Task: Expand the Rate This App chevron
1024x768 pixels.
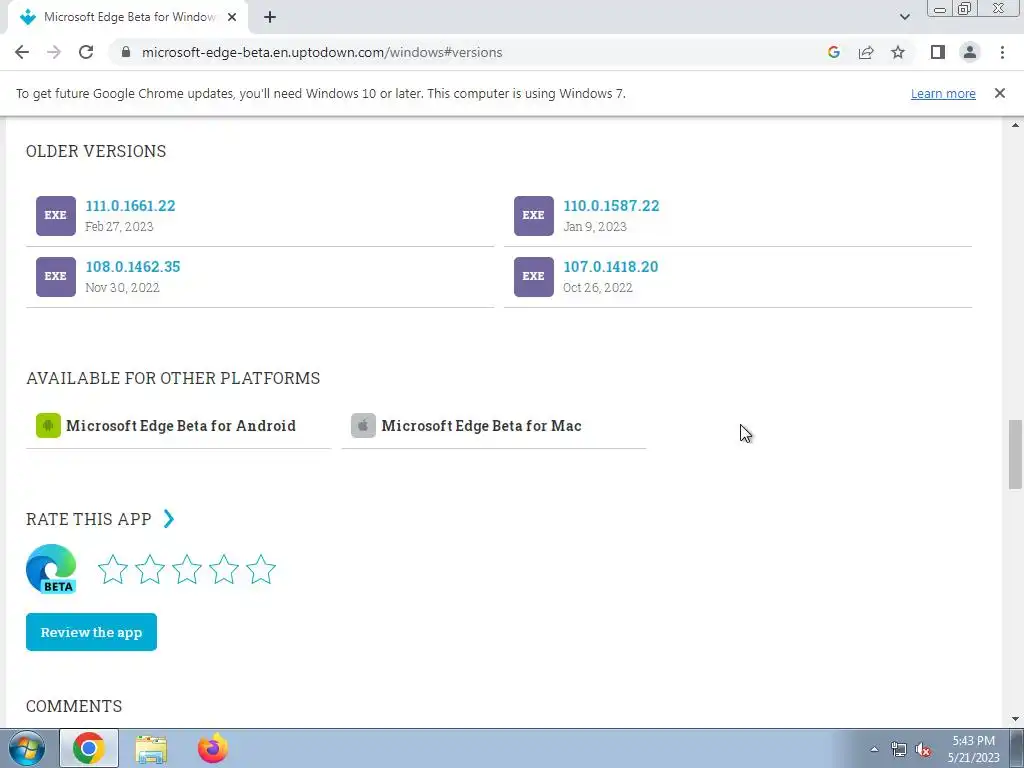Action: (169, 519)
